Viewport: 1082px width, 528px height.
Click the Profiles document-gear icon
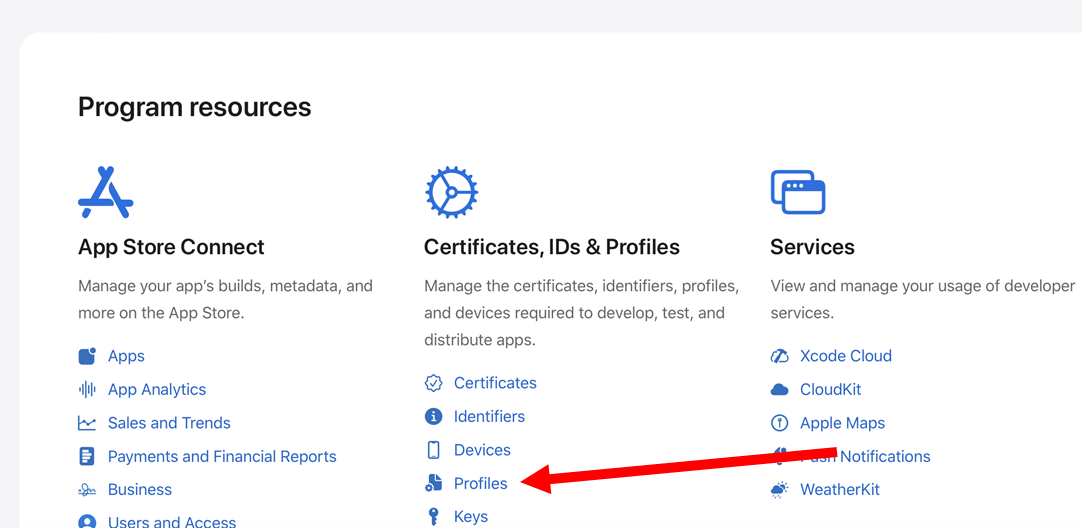(x=433, y=483)
